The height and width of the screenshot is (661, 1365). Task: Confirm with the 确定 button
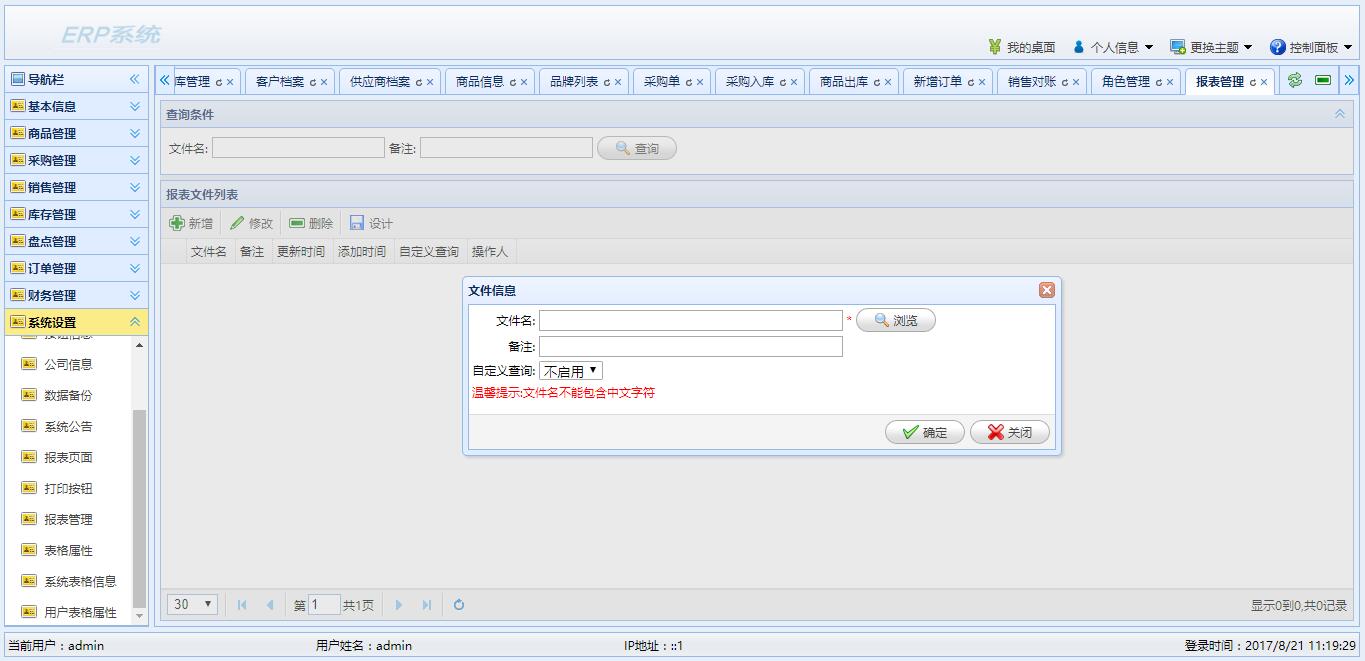click(924, 432)
